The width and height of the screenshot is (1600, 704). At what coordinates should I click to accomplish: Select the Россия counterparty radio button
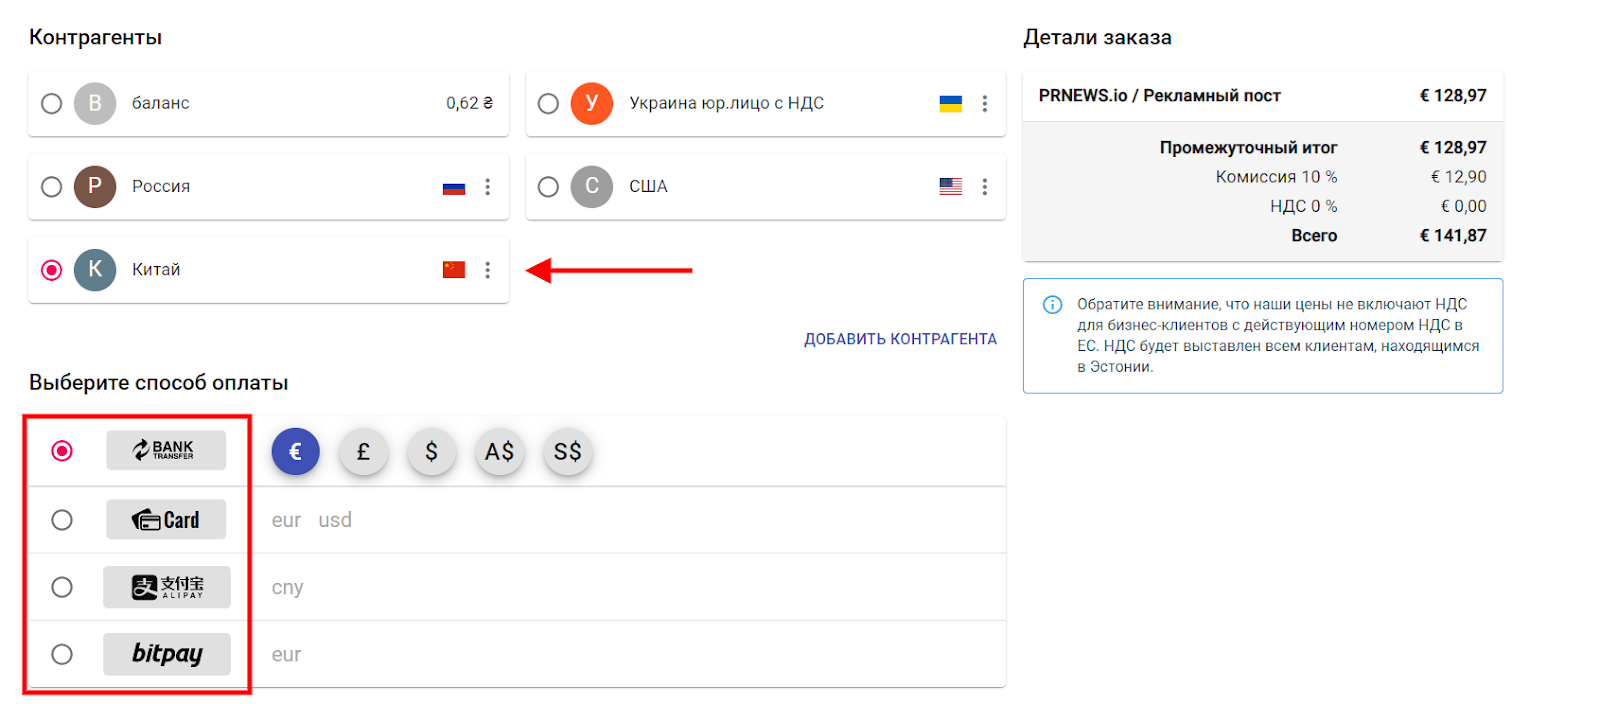tap(51, 187)
